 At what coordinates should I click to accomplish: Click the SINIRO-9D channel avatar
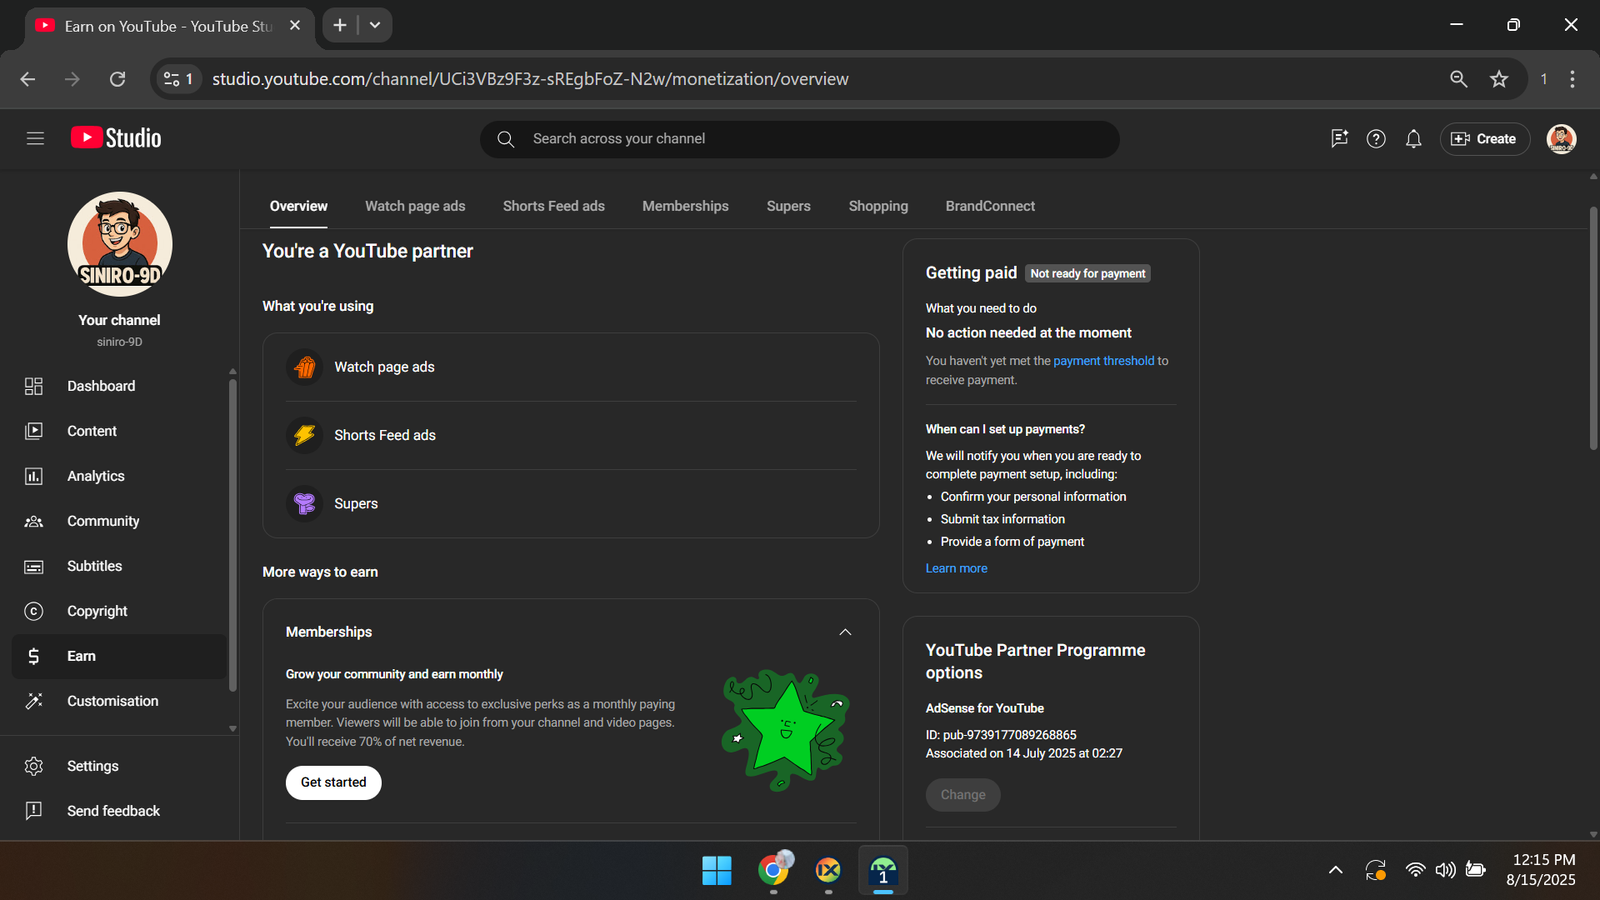point(120,244)
